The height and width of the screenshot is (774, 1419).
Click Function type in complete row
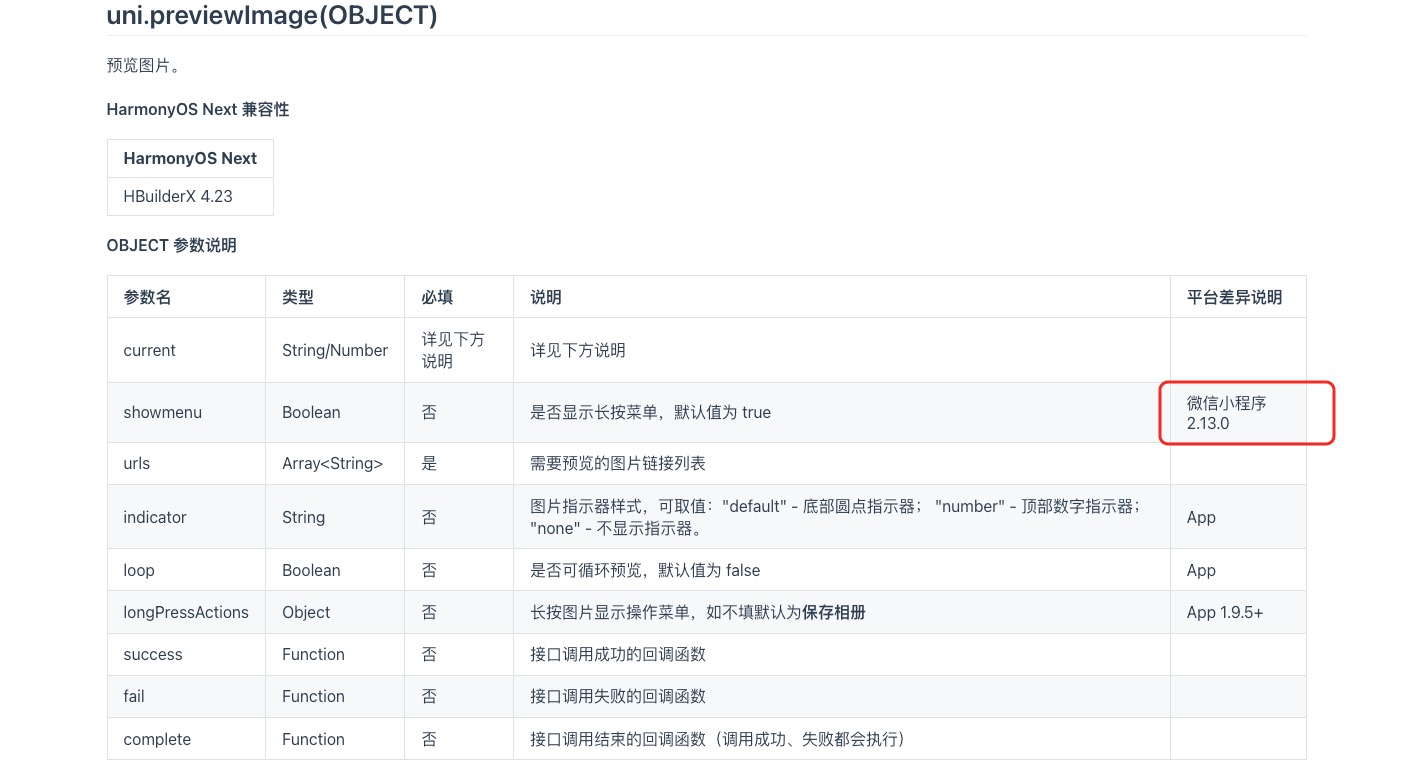[313, 739]
